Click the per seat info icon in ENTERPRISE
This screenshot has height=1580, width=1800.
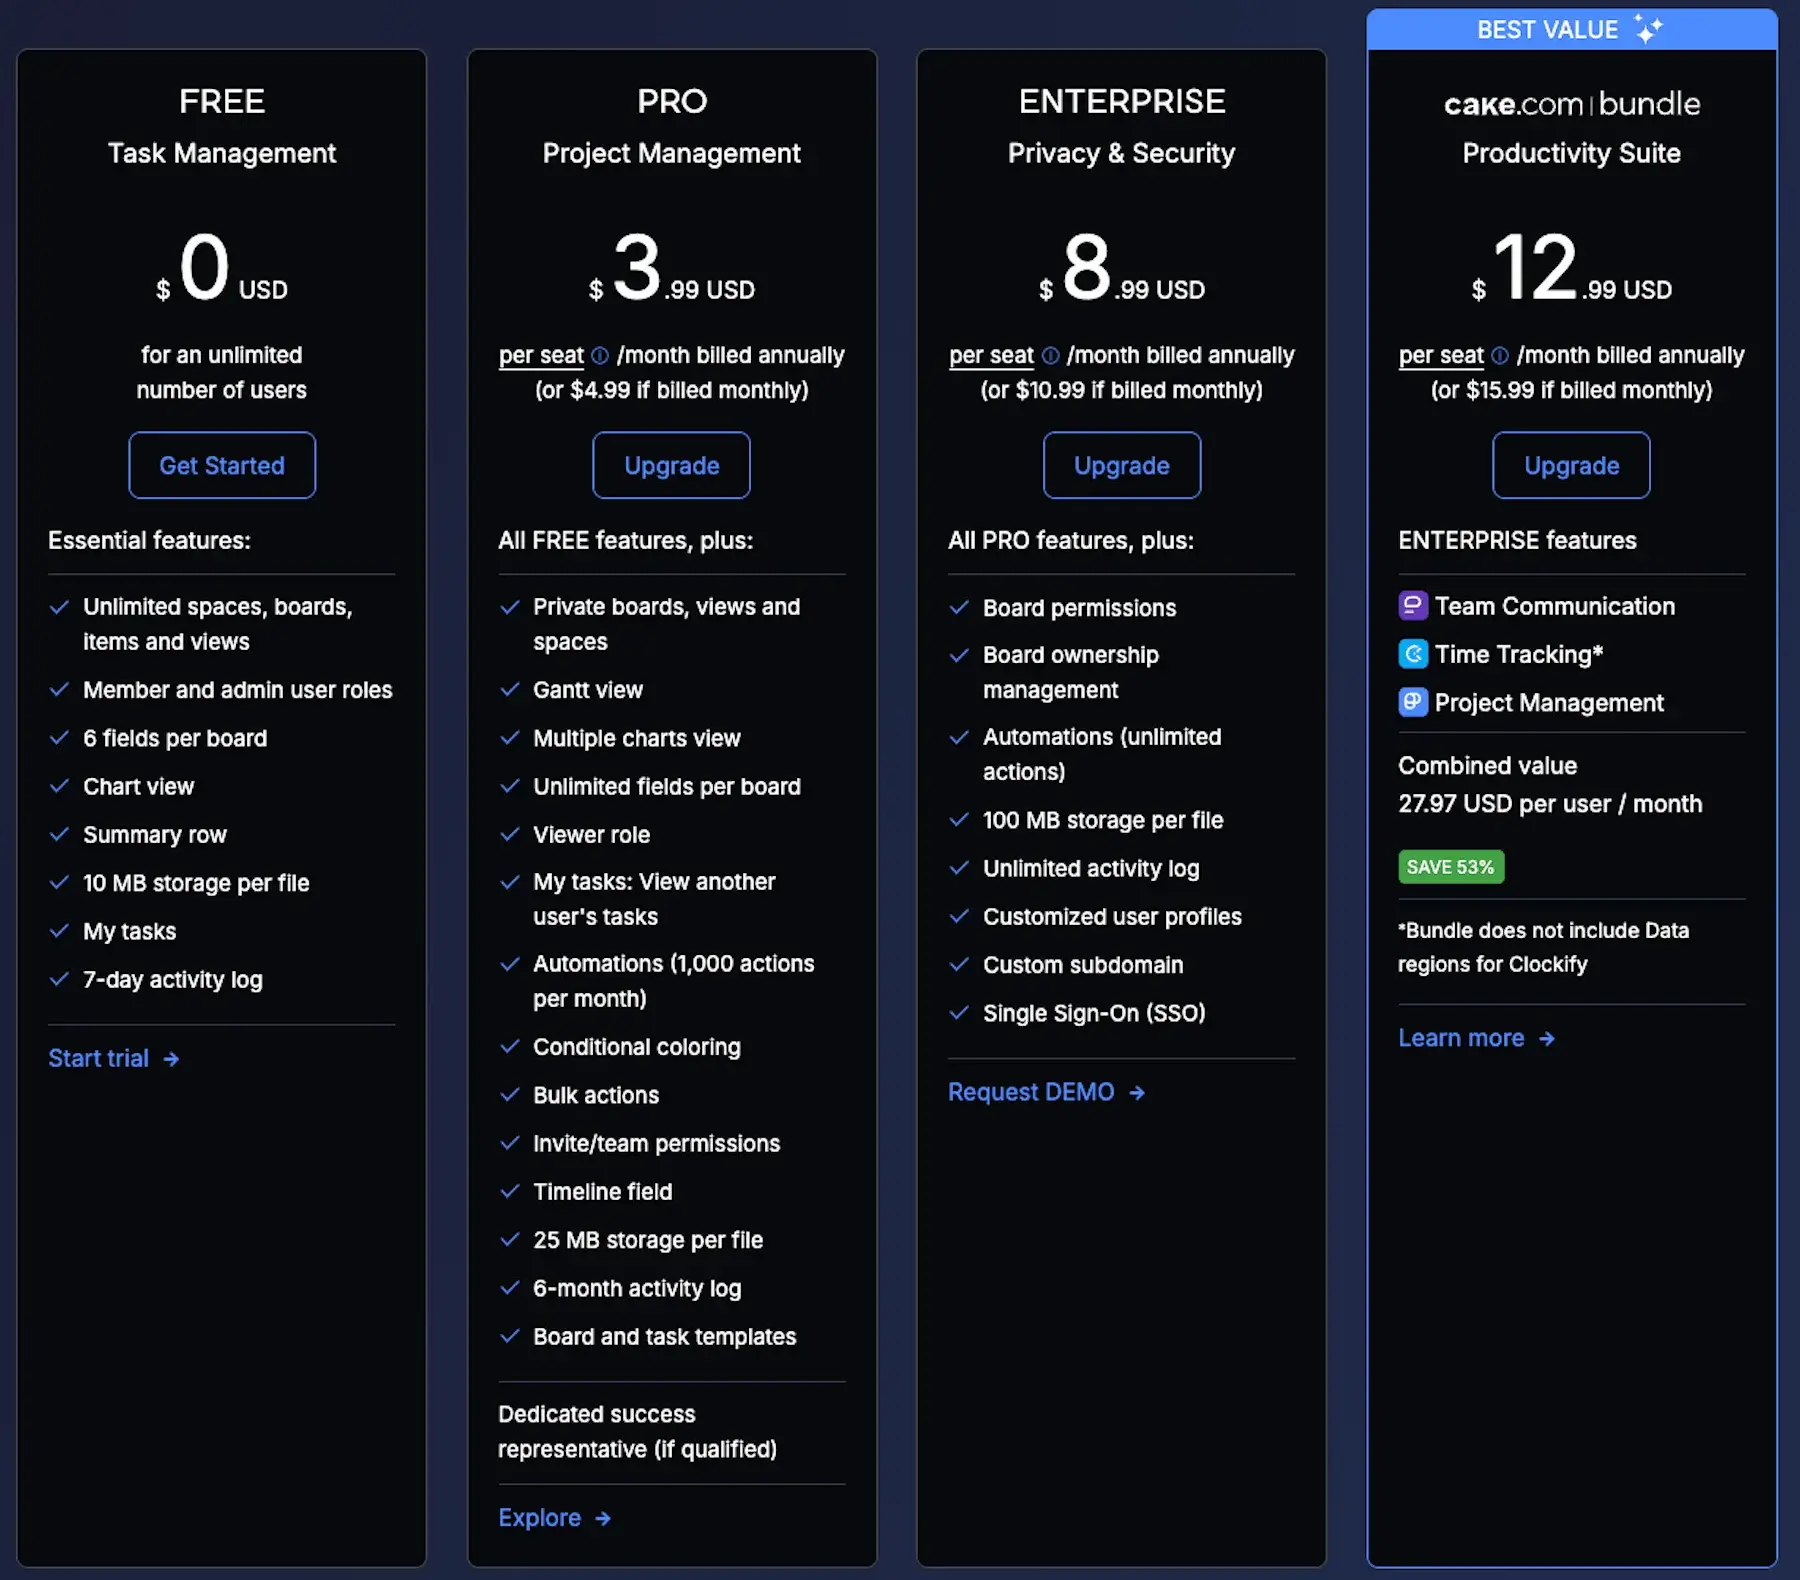[1050, 355]
